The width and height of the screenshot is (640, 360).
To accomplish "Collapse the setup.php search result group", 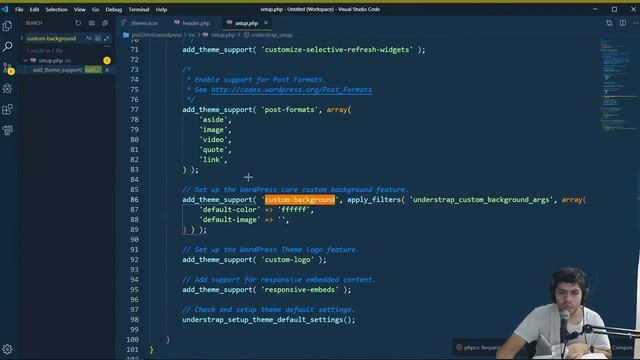I will [25, 60].
